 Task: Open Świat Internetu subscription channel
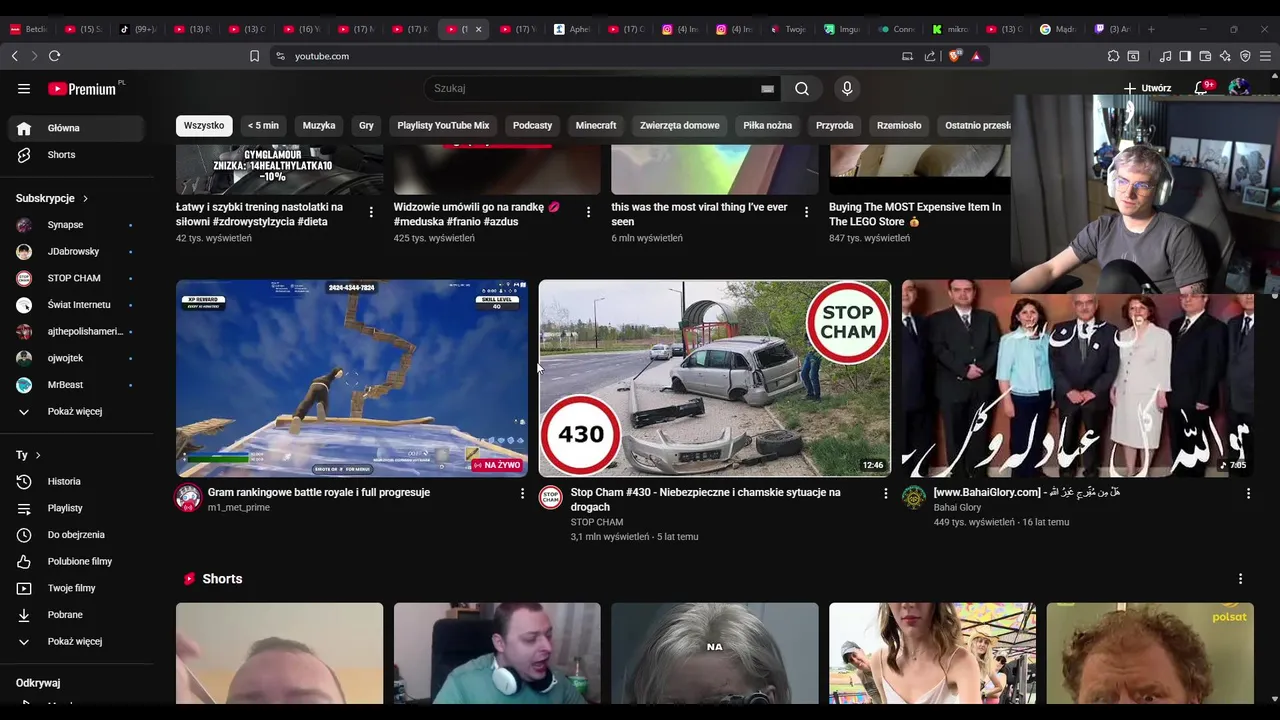77,305
